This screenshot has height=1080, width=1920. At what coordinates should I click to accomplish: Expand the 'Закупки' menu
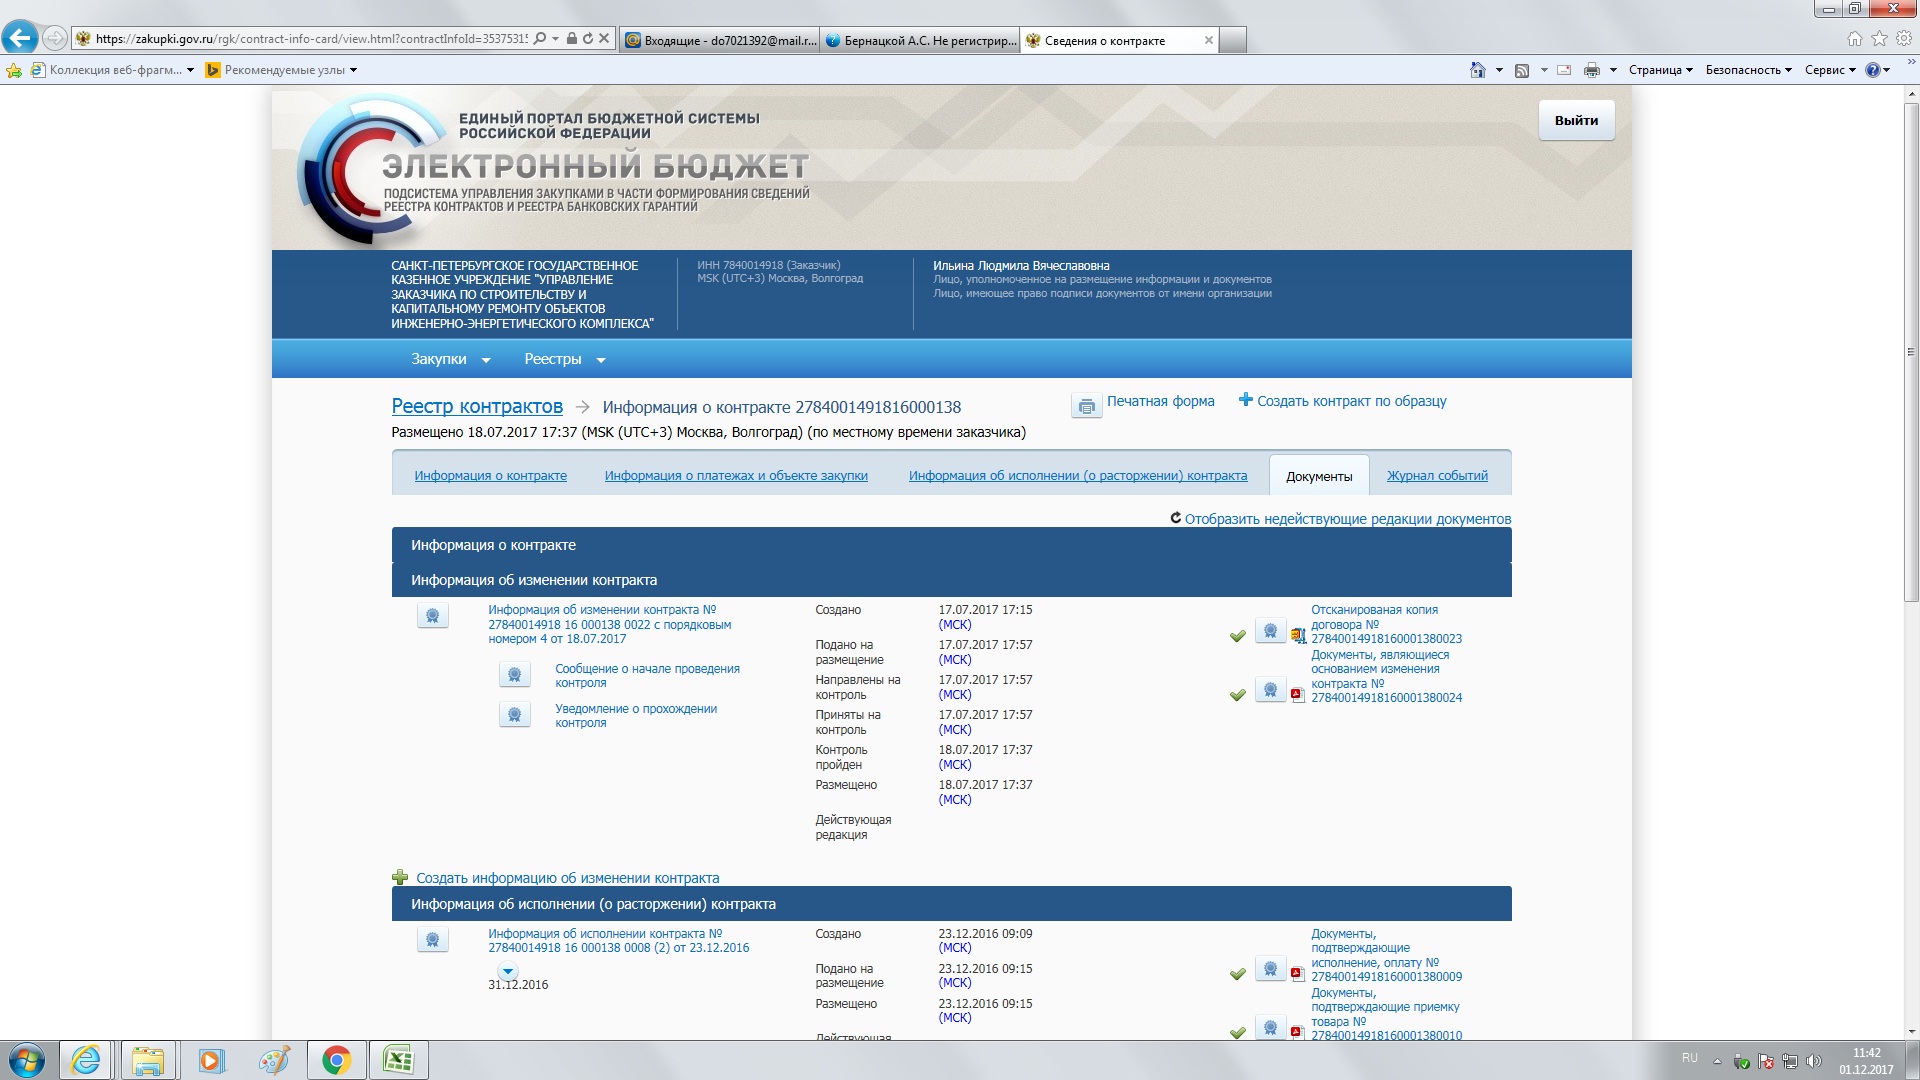450,359
